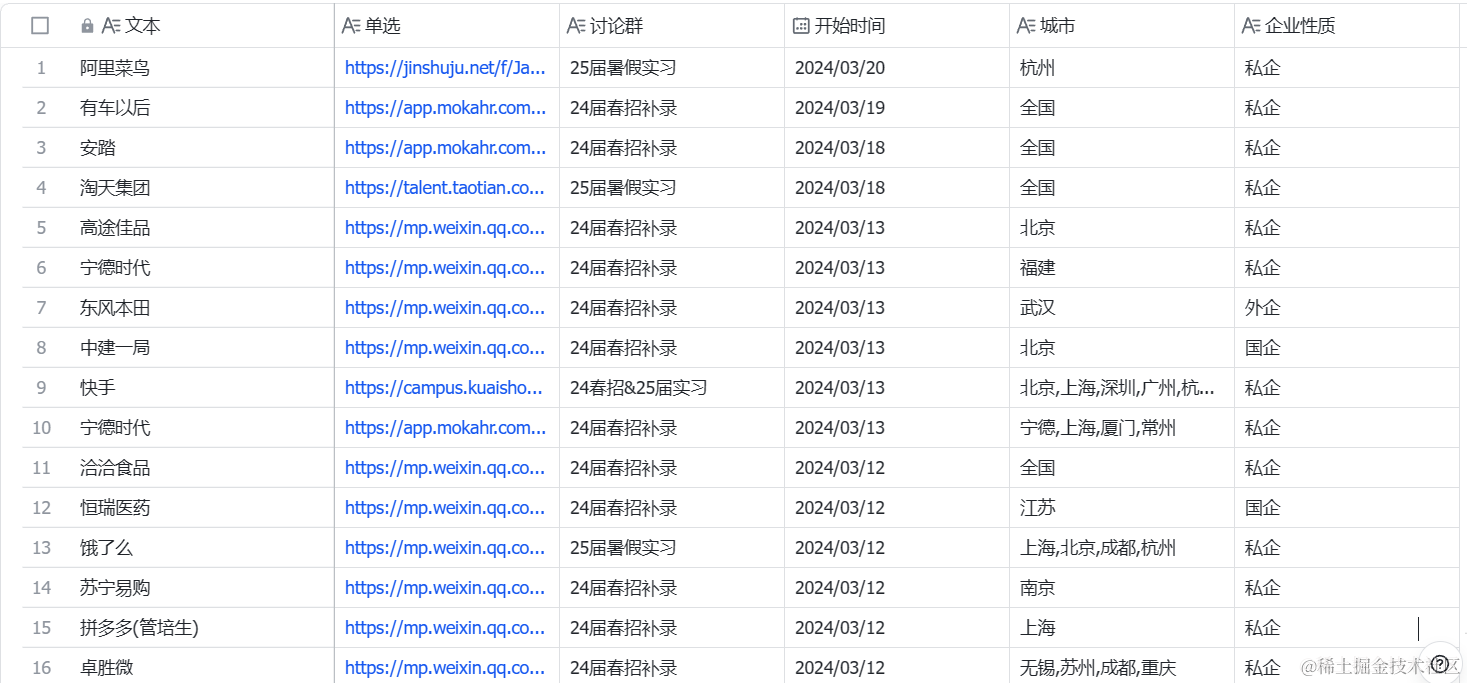Image resolution: width=1467 pixels, height=683 pixels.
Task: Select the 城市 column header
Action: [x=1122, y=26]
